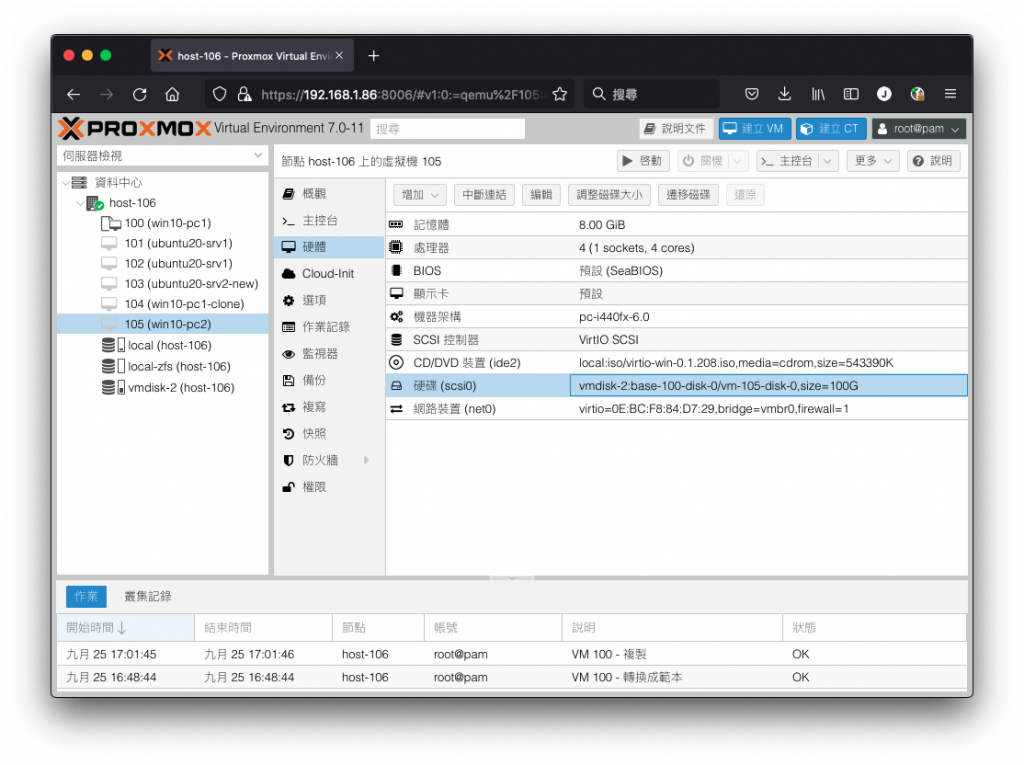Click the host-106 node server icon
Viewport: 1024px width, 765px height.
(95, 203)
